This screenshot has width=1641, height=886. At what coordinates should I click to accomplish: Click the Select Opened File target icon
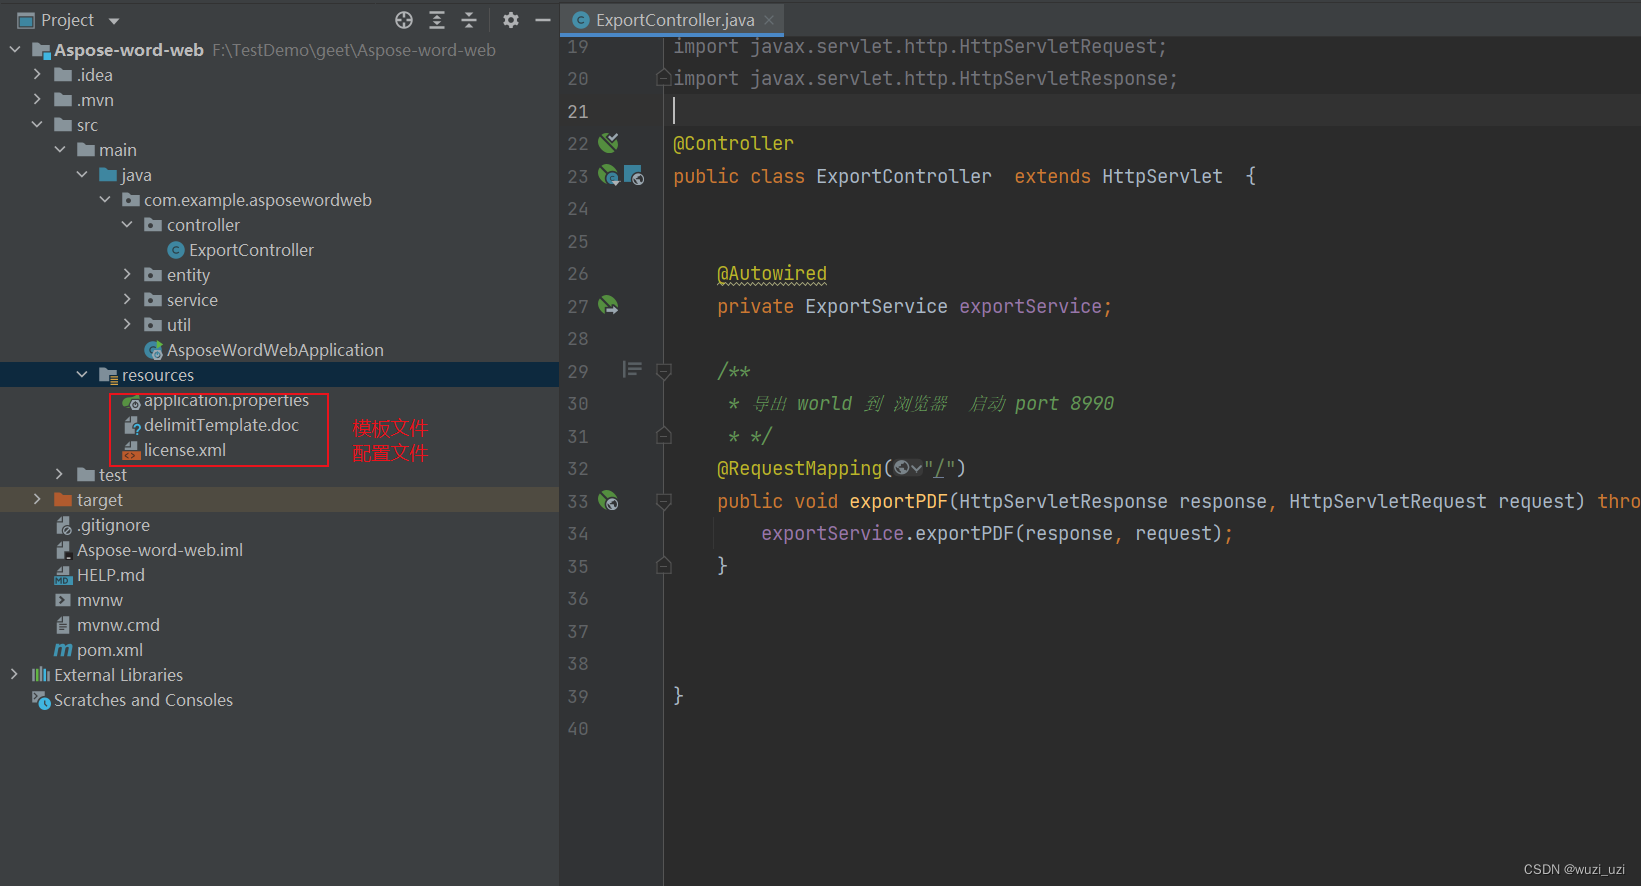coord(404,20)
